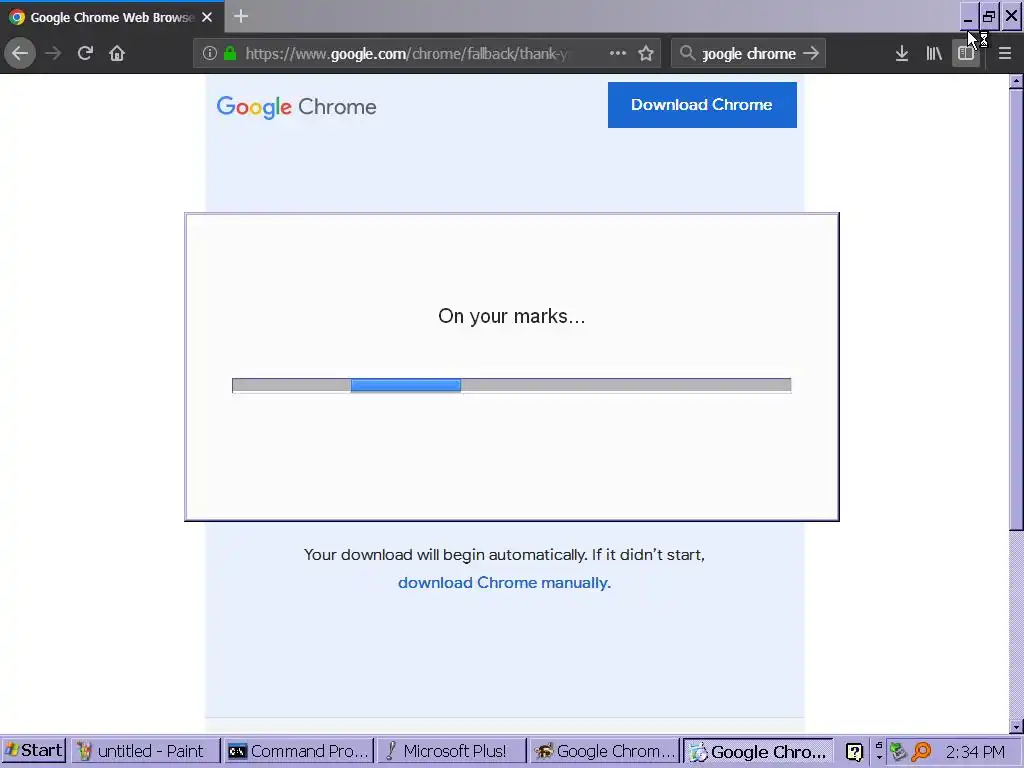Open the Windows Start menu

point(34,750)
